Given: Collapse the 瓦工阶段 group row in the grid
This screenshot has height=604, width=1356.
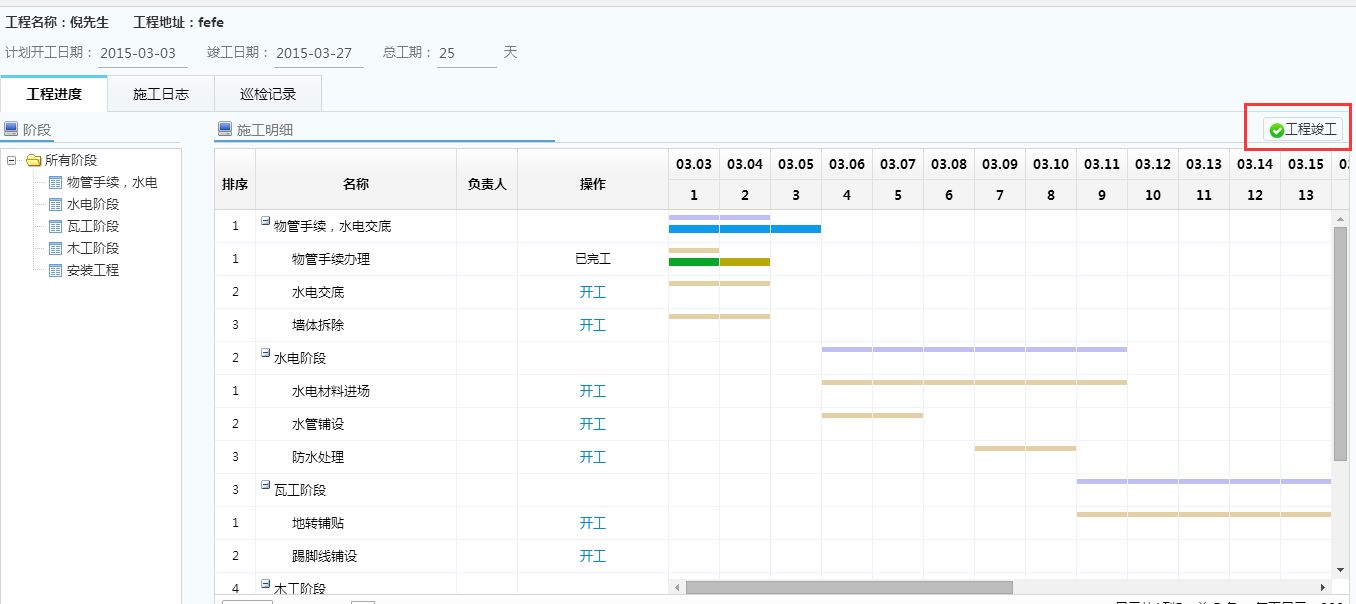Looking at the screenshot, I should [x=266, y=486].
